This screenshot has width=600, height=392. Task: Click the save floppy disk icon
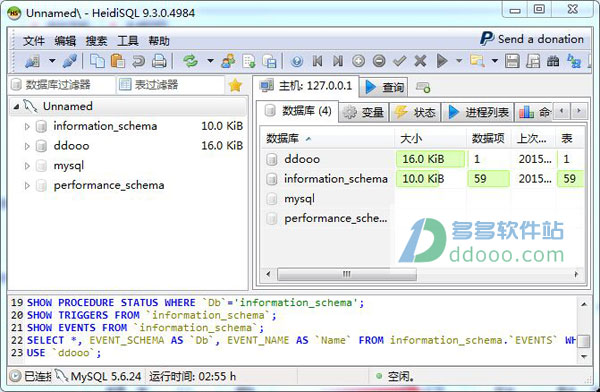[512, 61]
